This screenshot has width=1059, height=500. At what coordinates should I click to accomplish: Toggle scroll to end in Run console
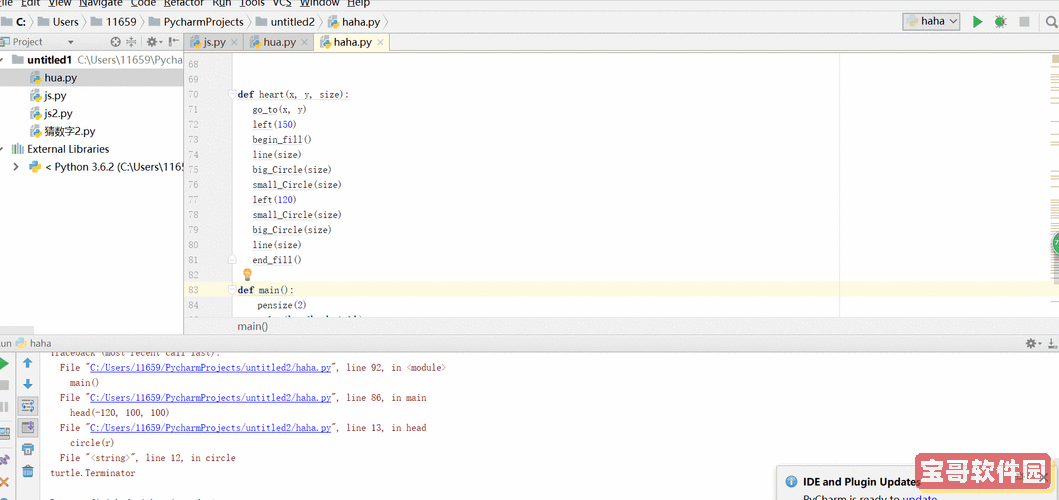tap(28, 428)
